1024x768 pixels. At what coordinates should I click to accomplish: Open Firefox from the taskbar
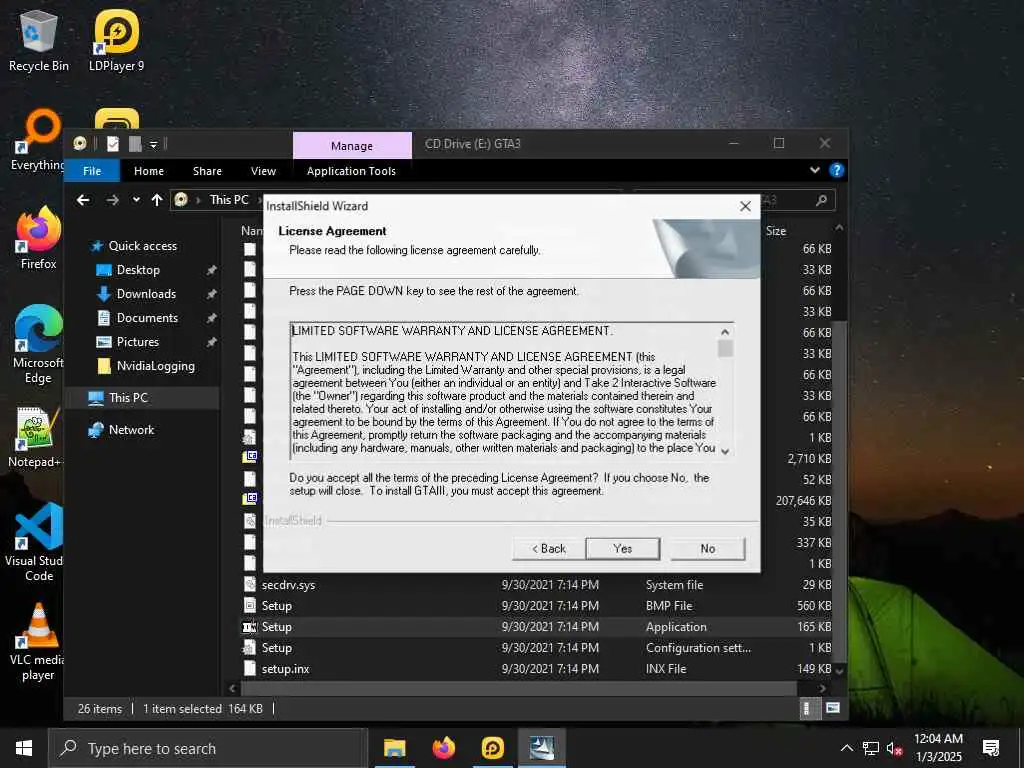click(444, 748)
